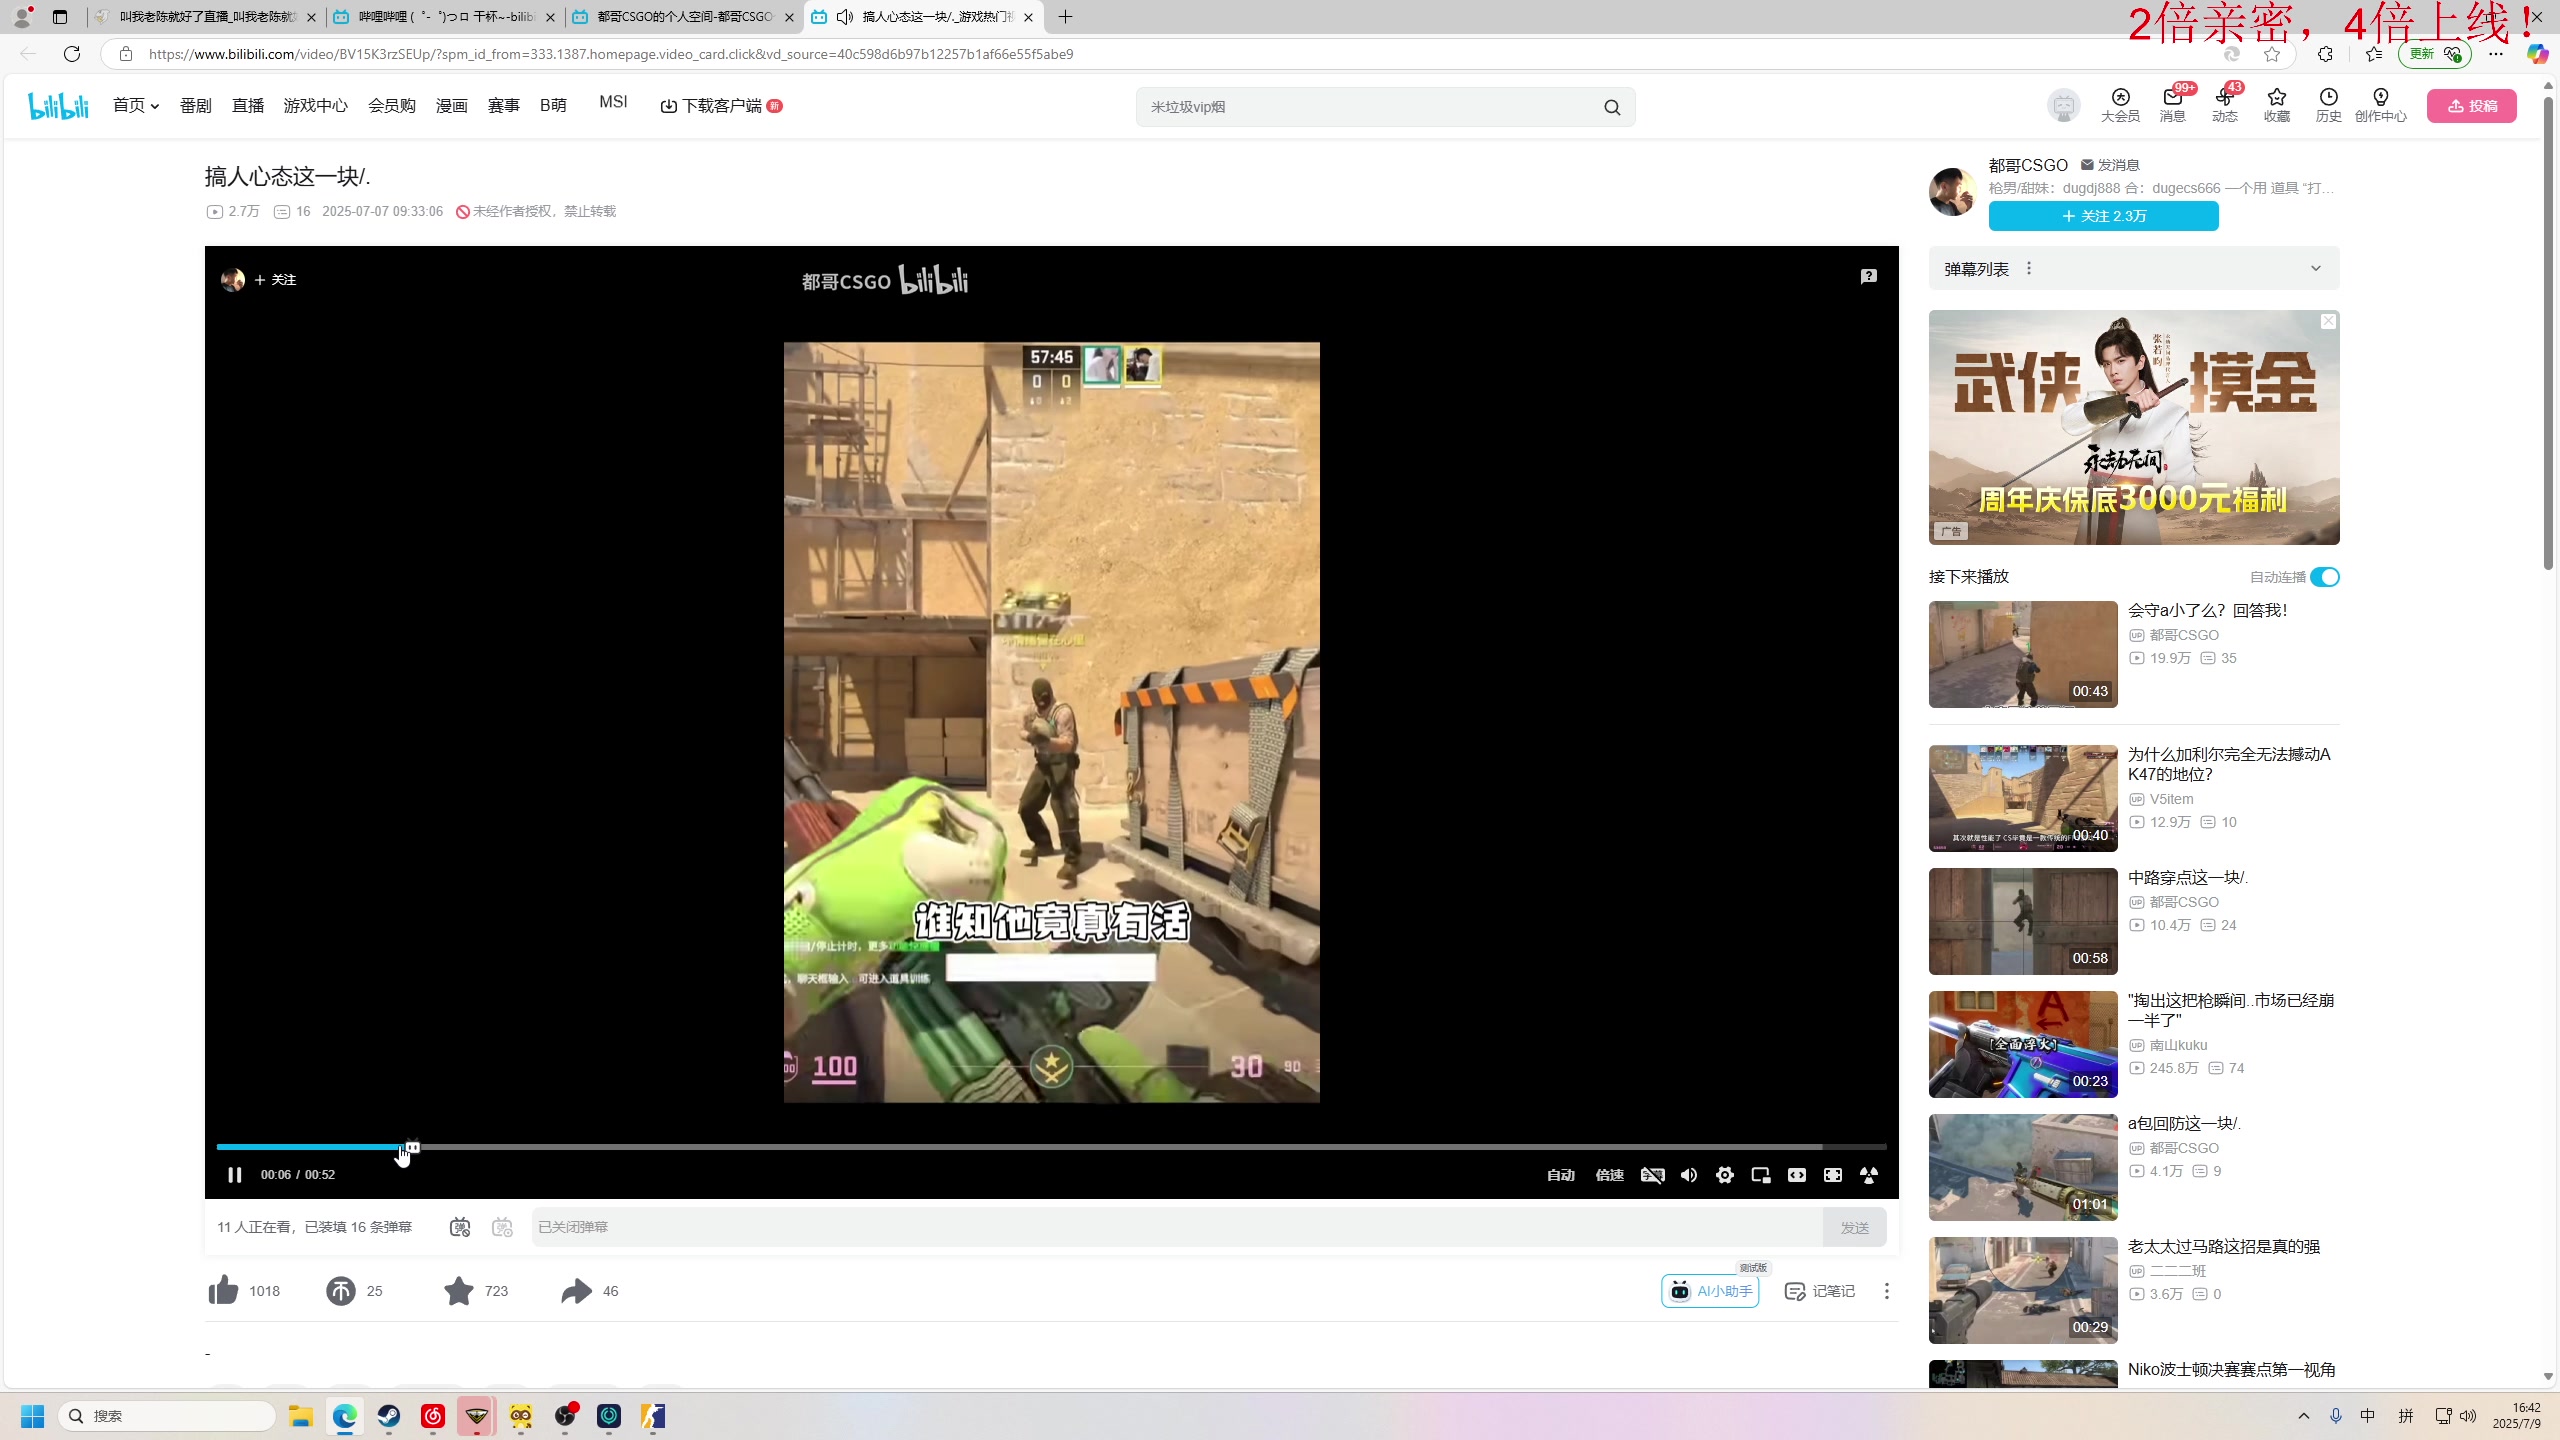Click the 已关闭弹幕 input field

pyautogui.click(x=1177, y=1227)
